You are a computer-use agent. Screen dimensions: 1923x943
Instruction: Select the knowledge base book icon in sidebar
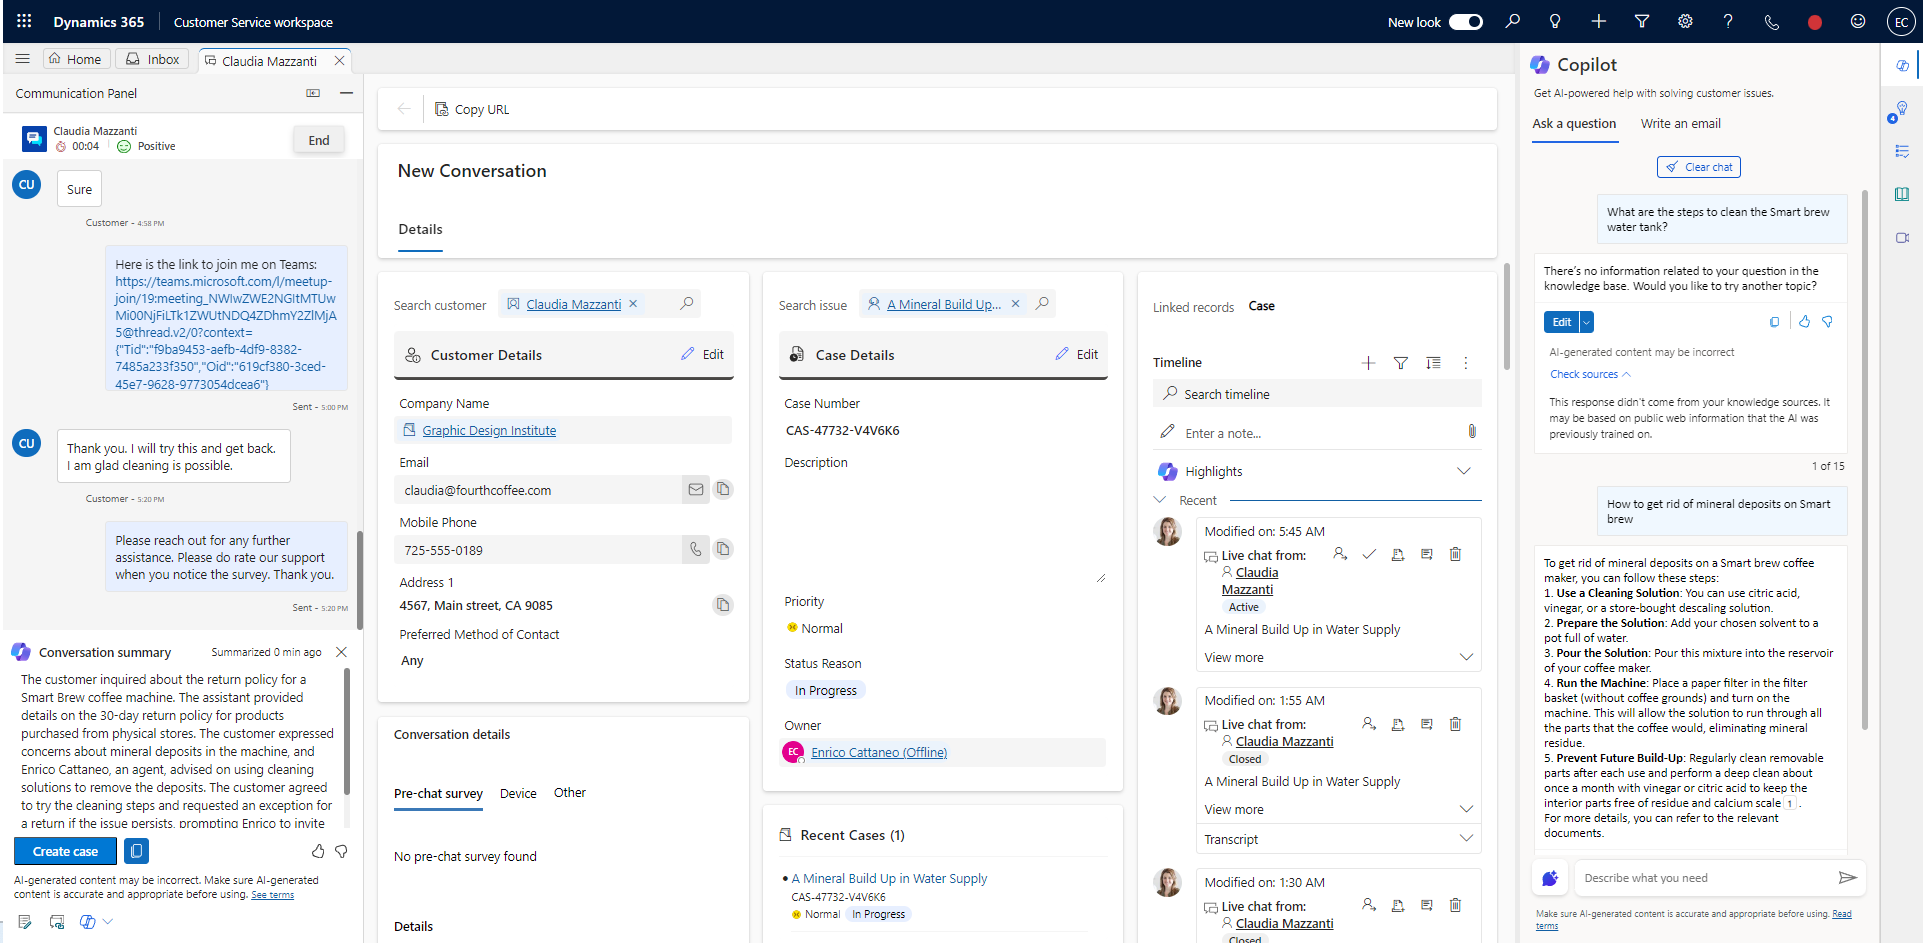tap(1903, 194)
